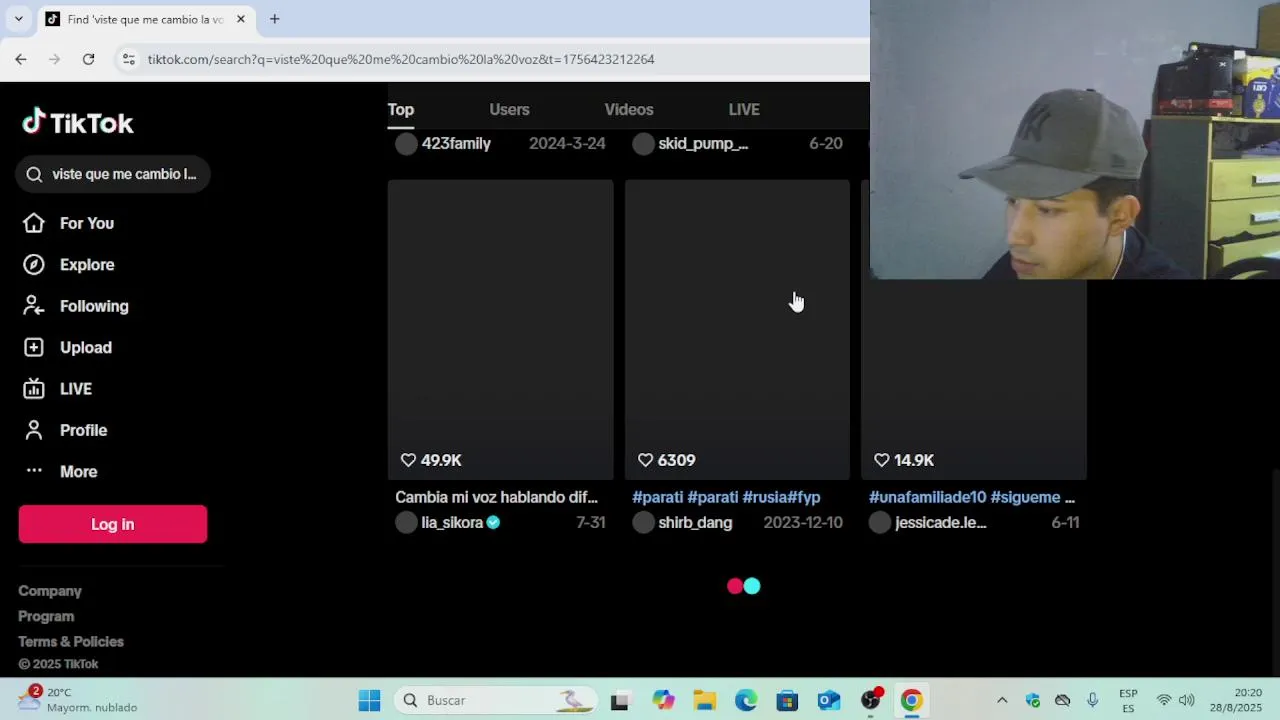Click the sidebar search field
Image resolution: width=1280 pixels, height=720 pixels.
pos(112,174)
